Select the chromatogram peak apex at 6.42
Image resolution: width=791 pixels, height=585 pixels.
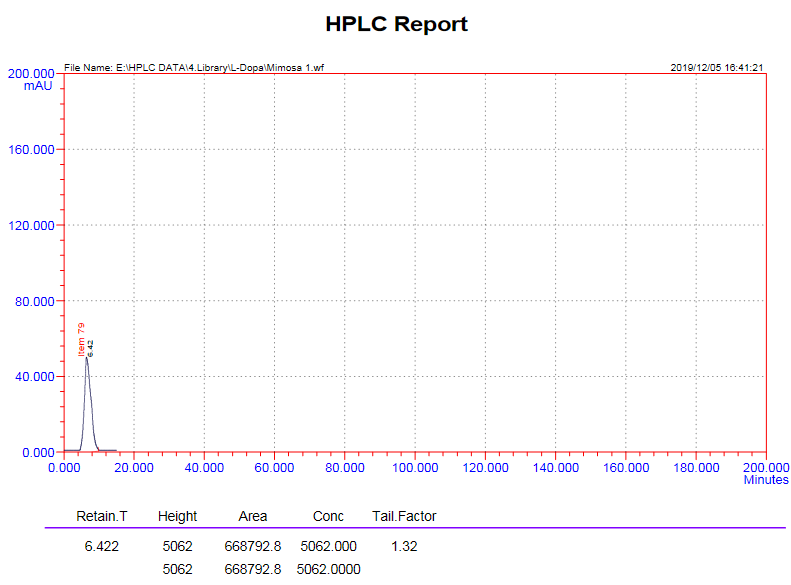pos(86,357)
